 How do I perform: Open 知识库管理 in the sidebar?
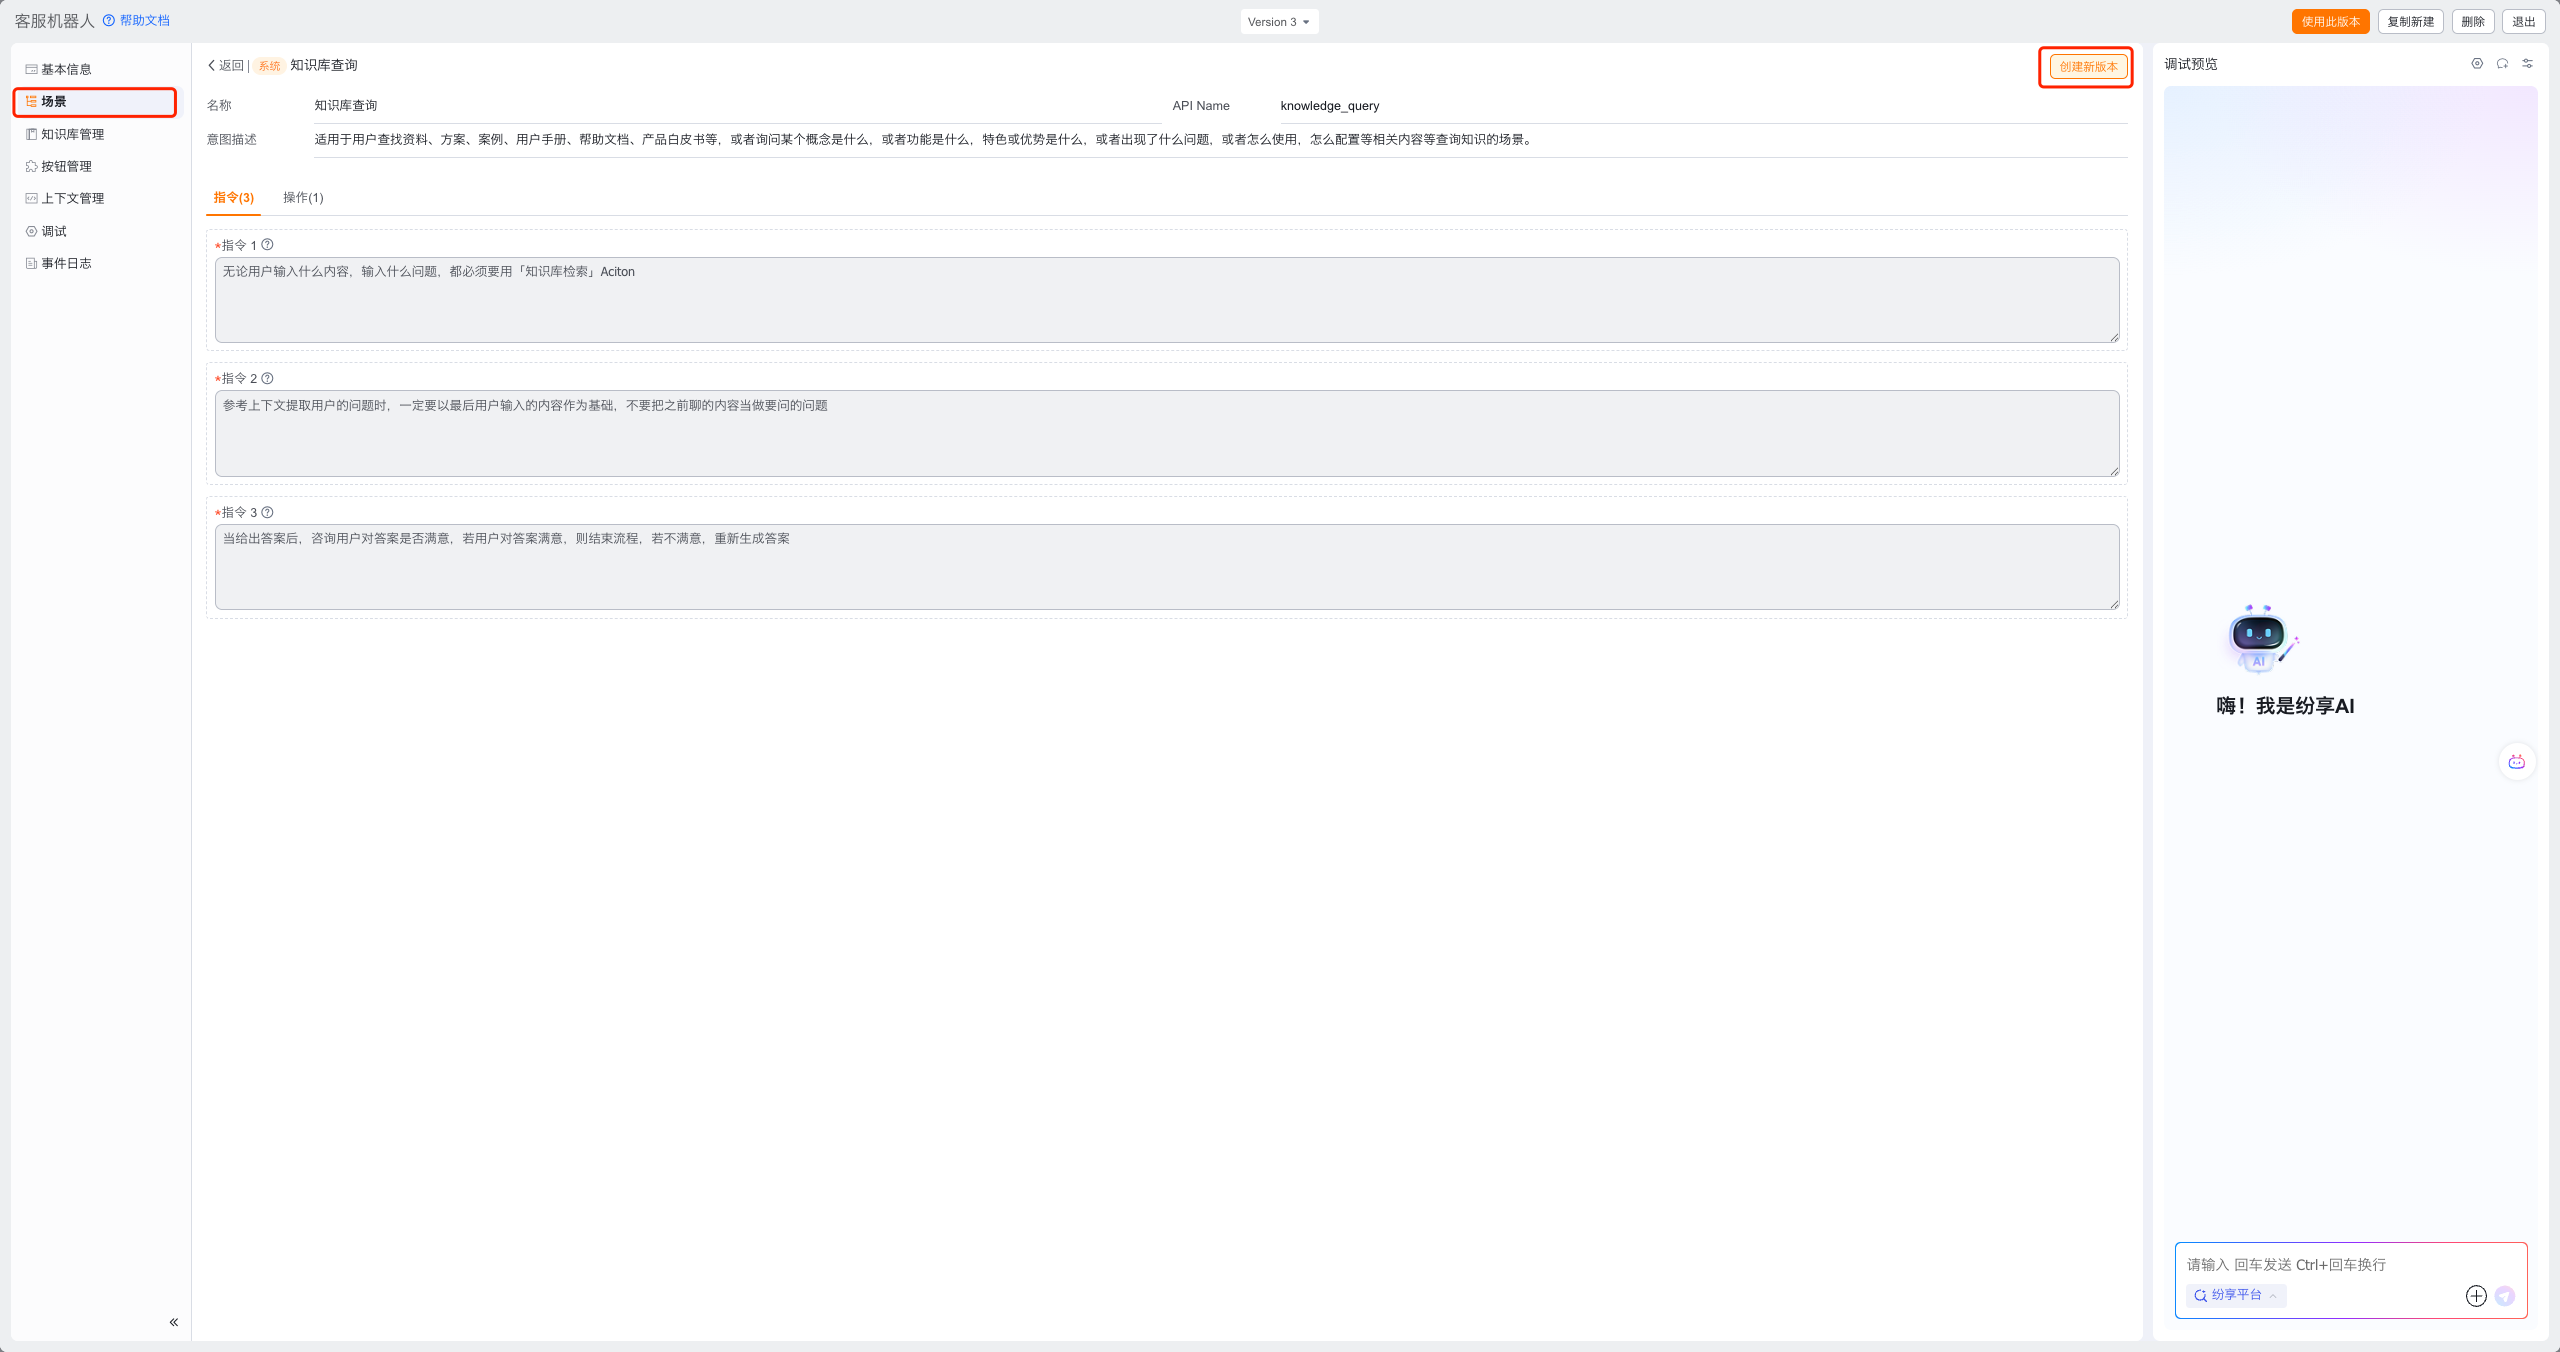point(72,134)
